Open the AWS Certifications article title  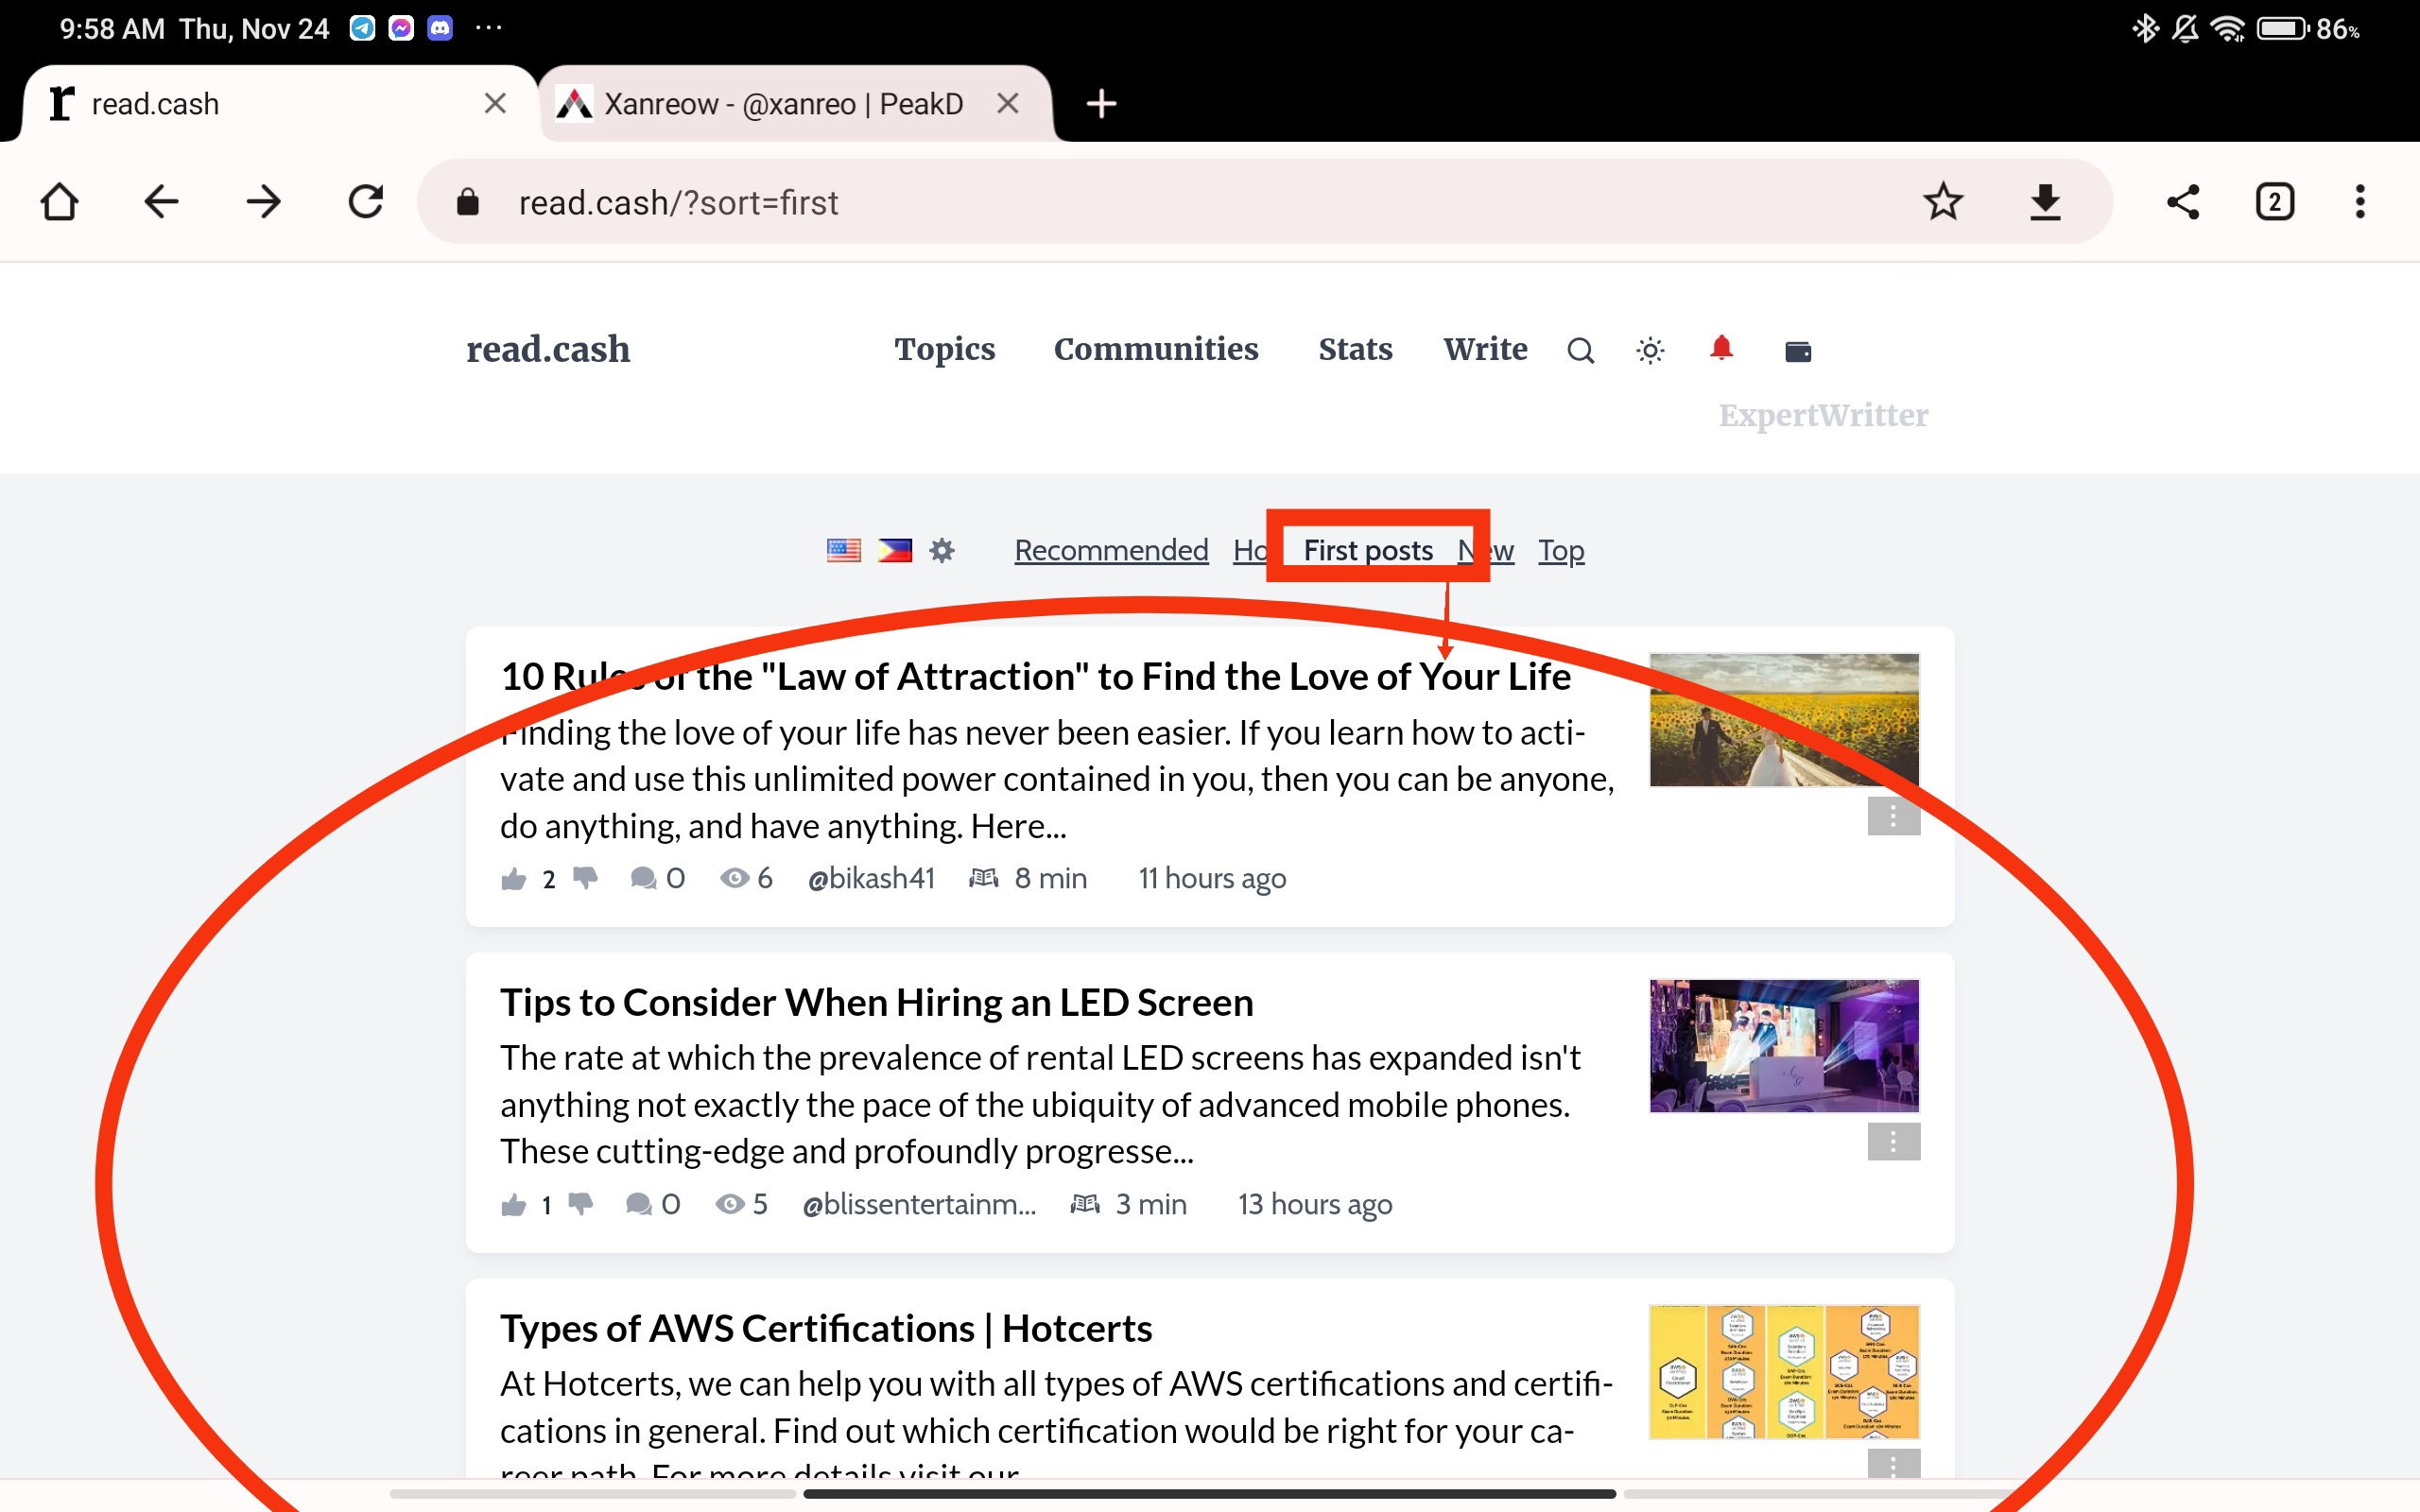[x=826, y=1328]
